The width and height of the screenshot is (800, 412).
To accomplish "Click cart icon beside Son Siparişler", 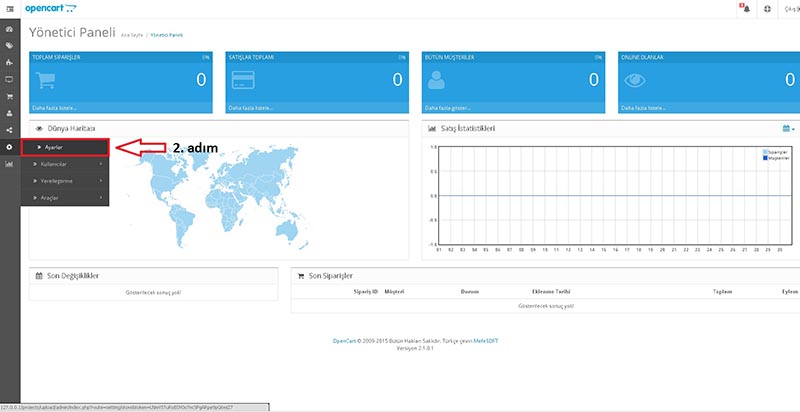I will (x=301, y=276).
